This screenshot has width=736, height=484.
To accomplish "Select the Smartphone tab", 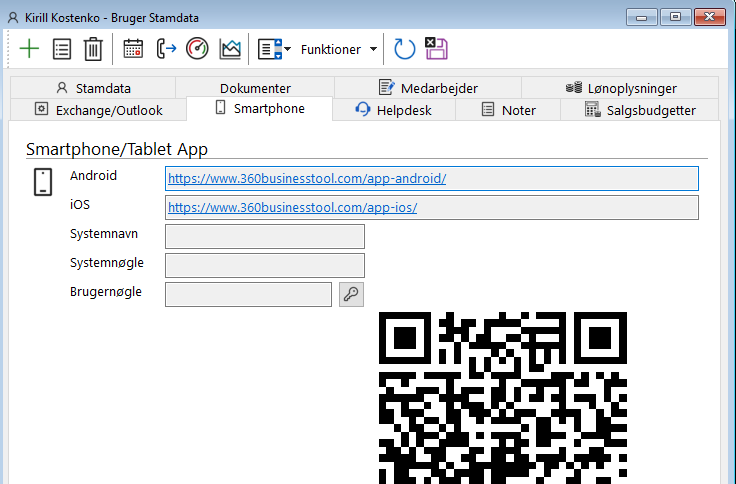I will pyautogui.click(x=260, y=108).
